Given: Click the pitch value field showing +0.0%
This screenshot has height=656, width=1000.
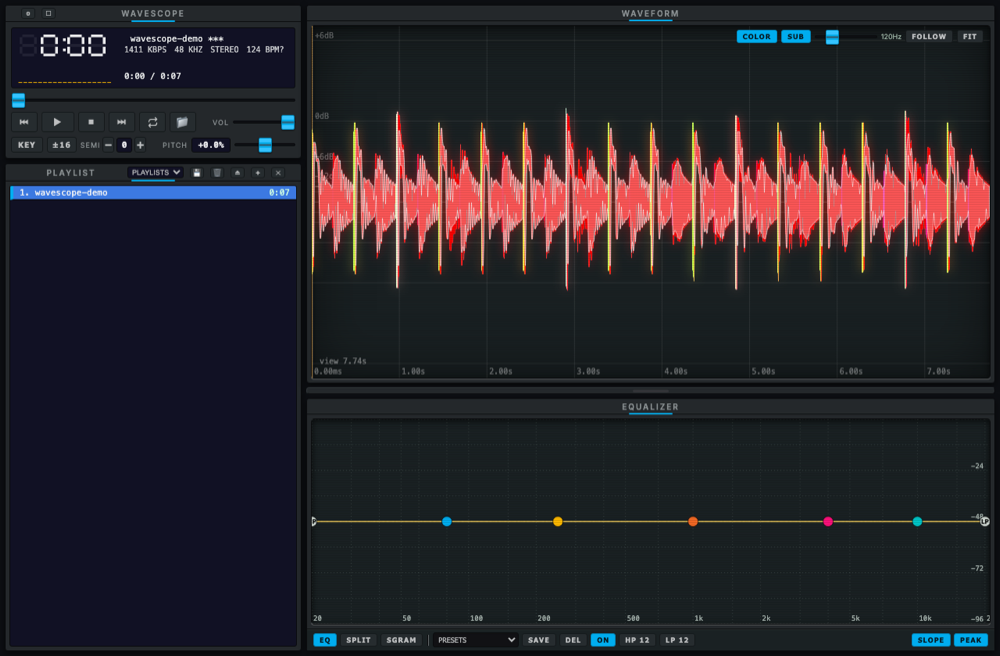Looking at the screenshot, I should tap(210, 145).
